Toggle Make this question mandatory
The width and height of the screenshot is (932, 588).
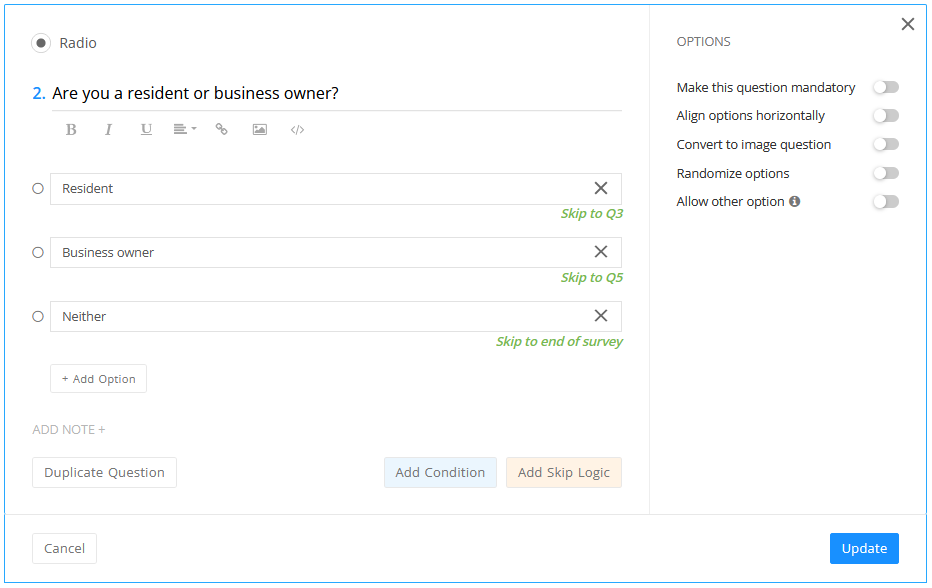point(886,87)
